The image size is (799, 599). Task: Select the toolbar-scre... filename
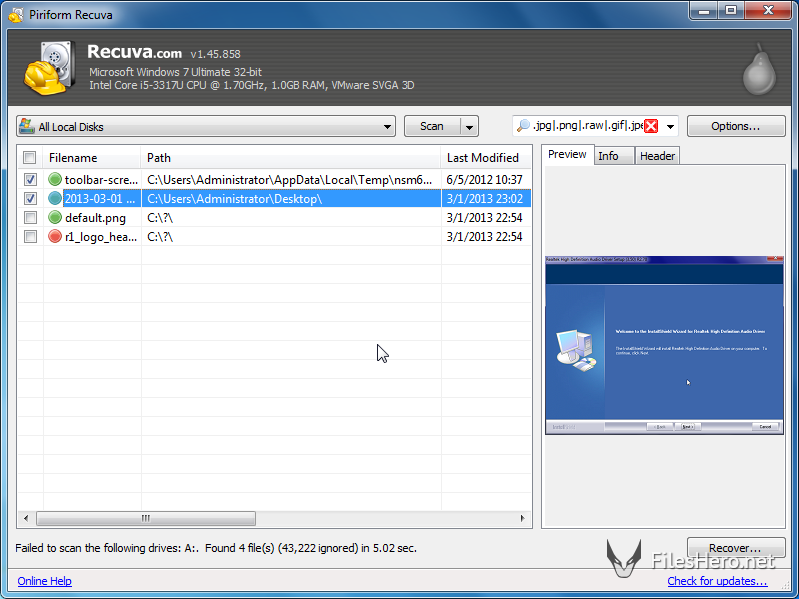point(101,180)
